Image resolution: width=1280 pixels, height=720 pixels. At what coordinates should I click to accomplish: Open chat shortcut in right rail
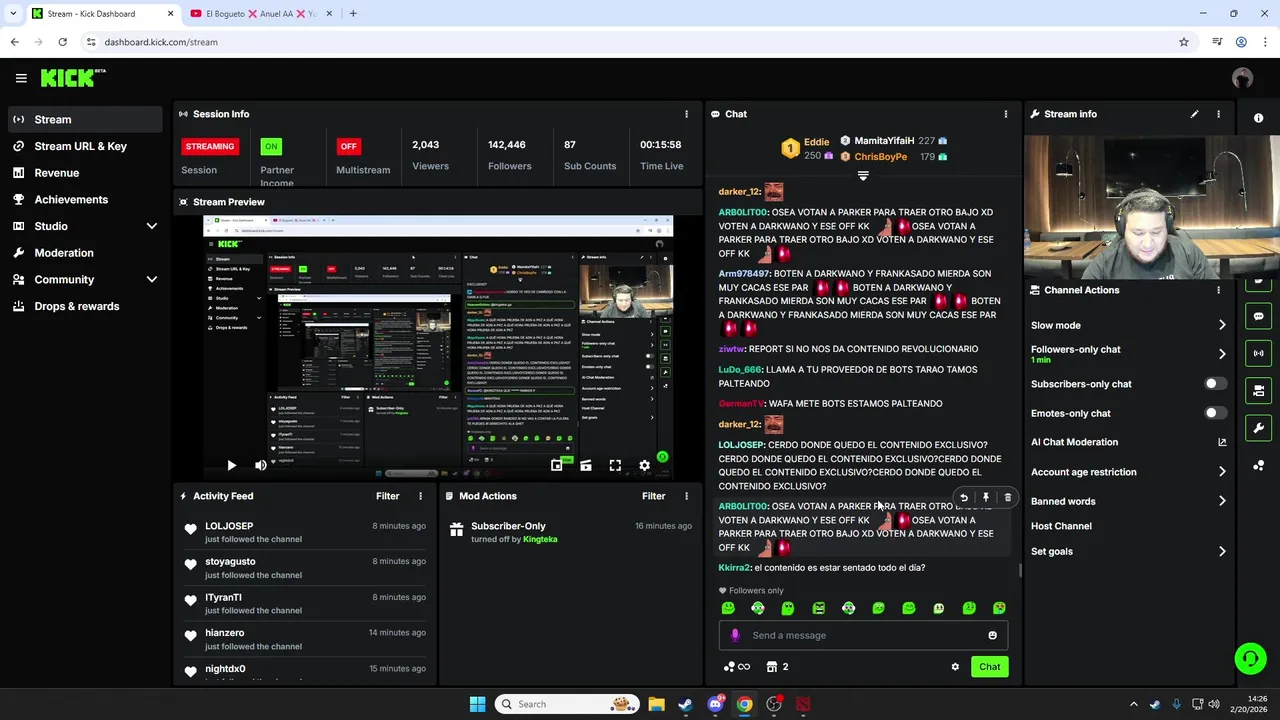pyautogui.click(x=1258, y=316)
